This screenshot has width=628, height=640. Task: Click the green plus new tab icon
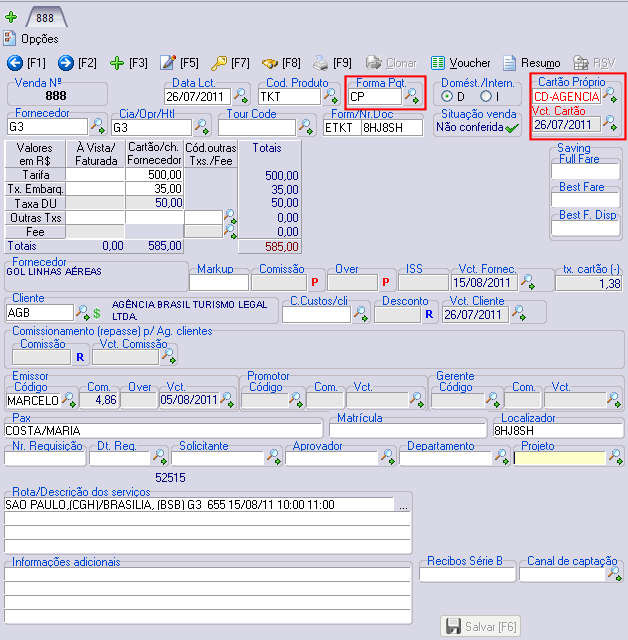point(11,17)
